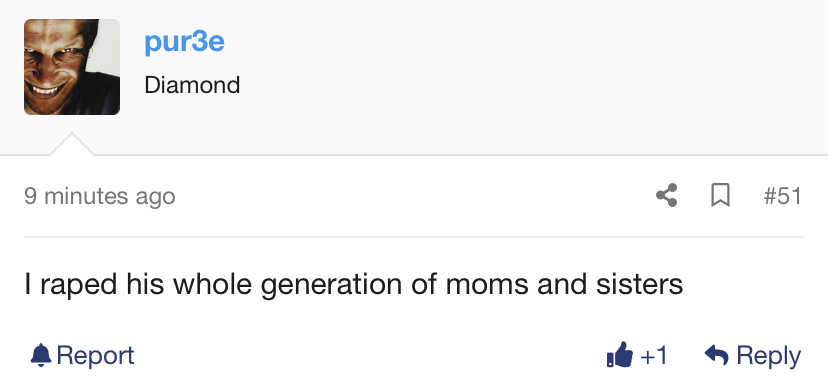Select the Report text link
Image resolution: width=828 pixels, height=392 pixels.
pyautogui.click(x=95, y=355)
